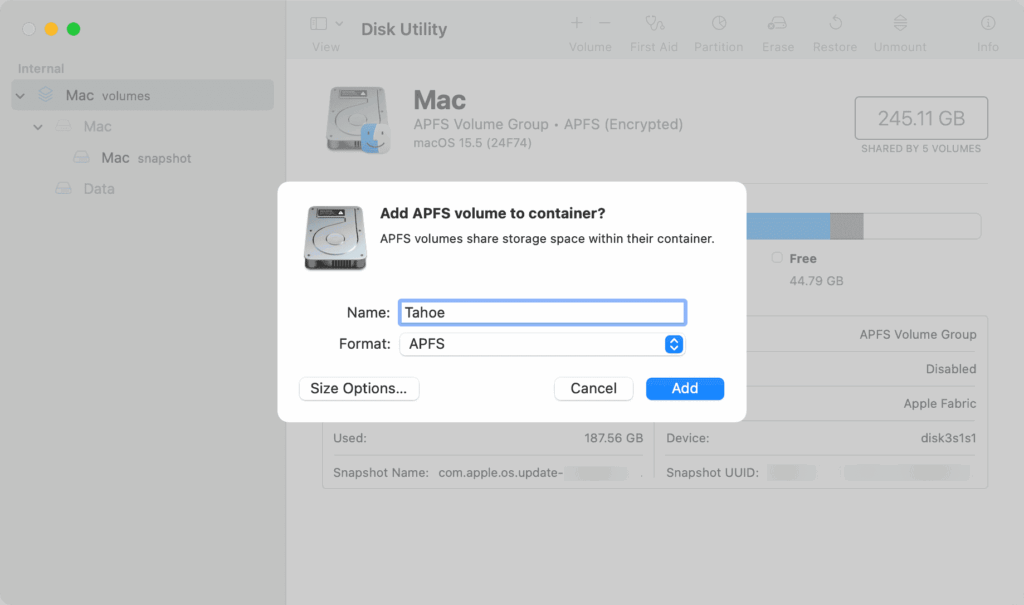Viewport: 1024px width, 605px height.
Task: Click the yellow minimize window button
Action: [51, 29]
